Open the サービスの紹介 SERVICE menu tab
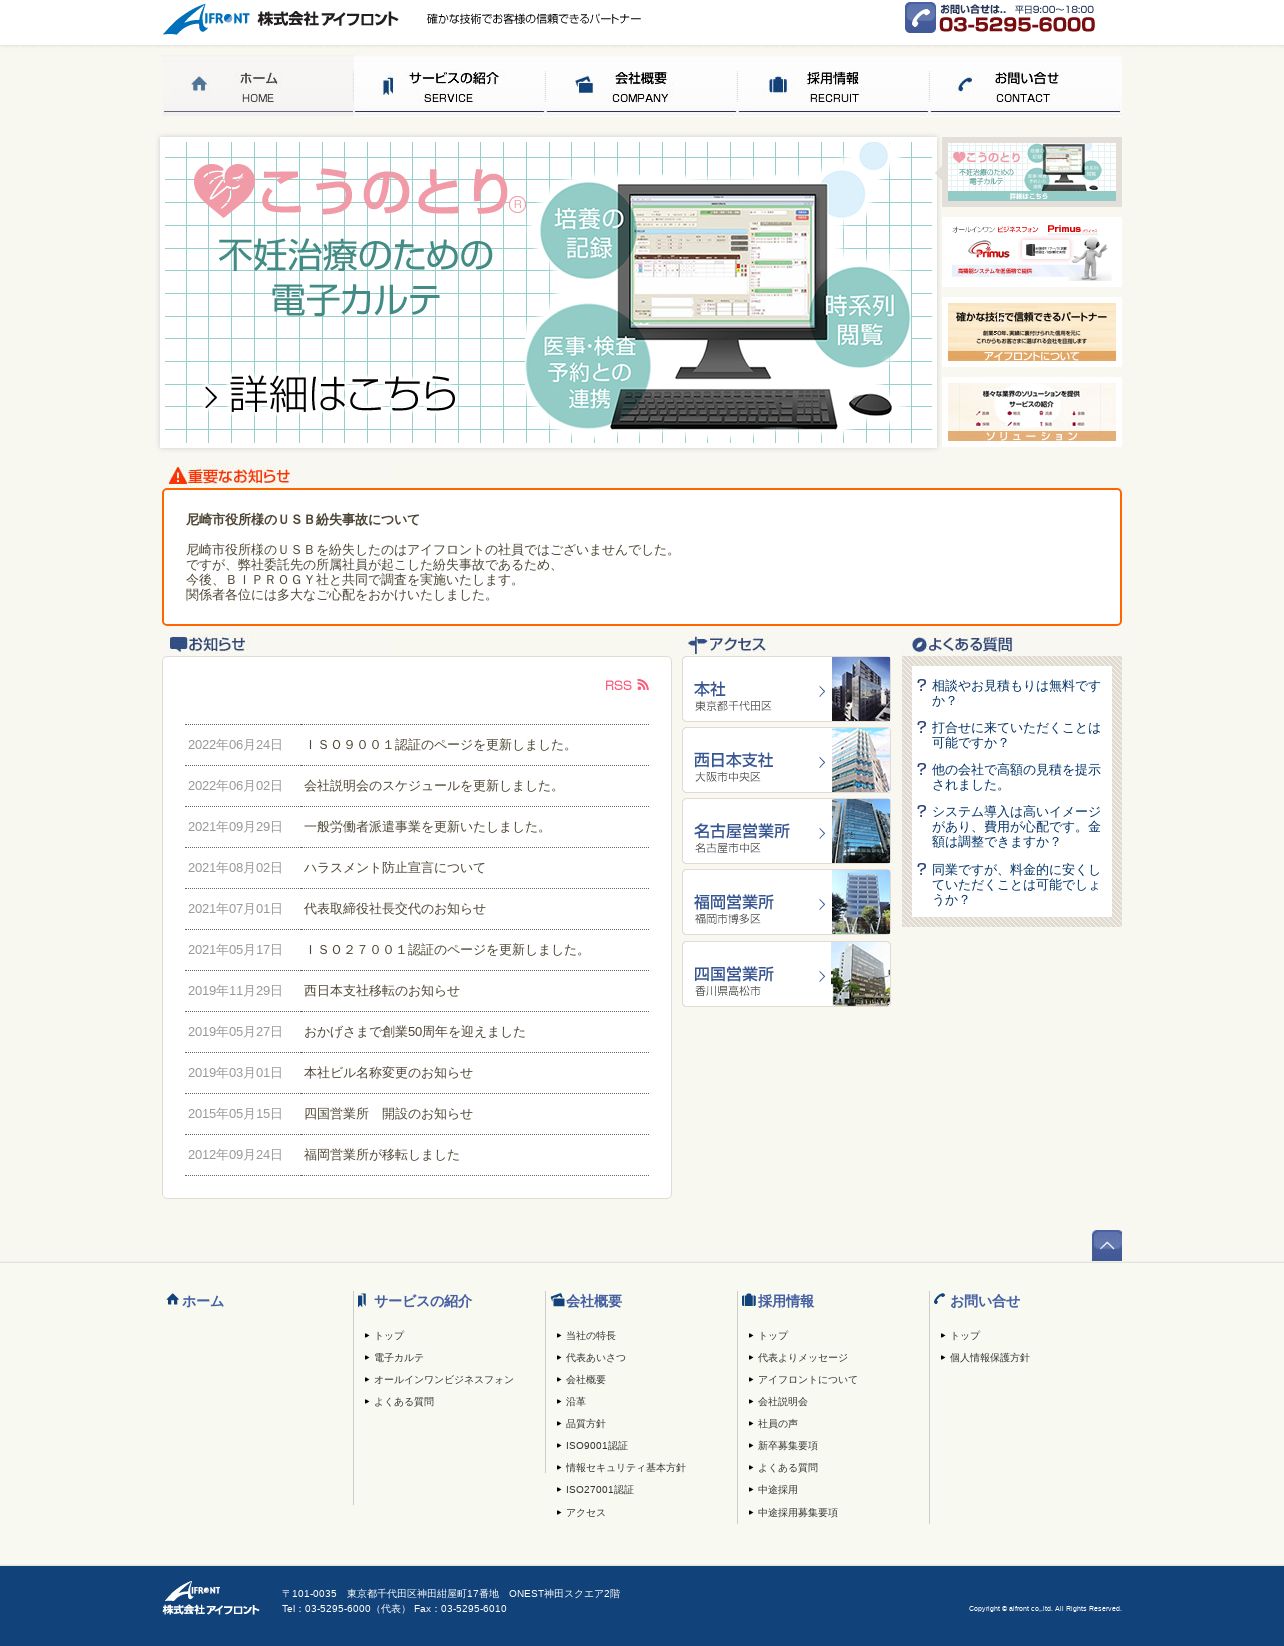Image resolution: width=1284 pixels, height=1646 pixels. click(x=449, y=86)
